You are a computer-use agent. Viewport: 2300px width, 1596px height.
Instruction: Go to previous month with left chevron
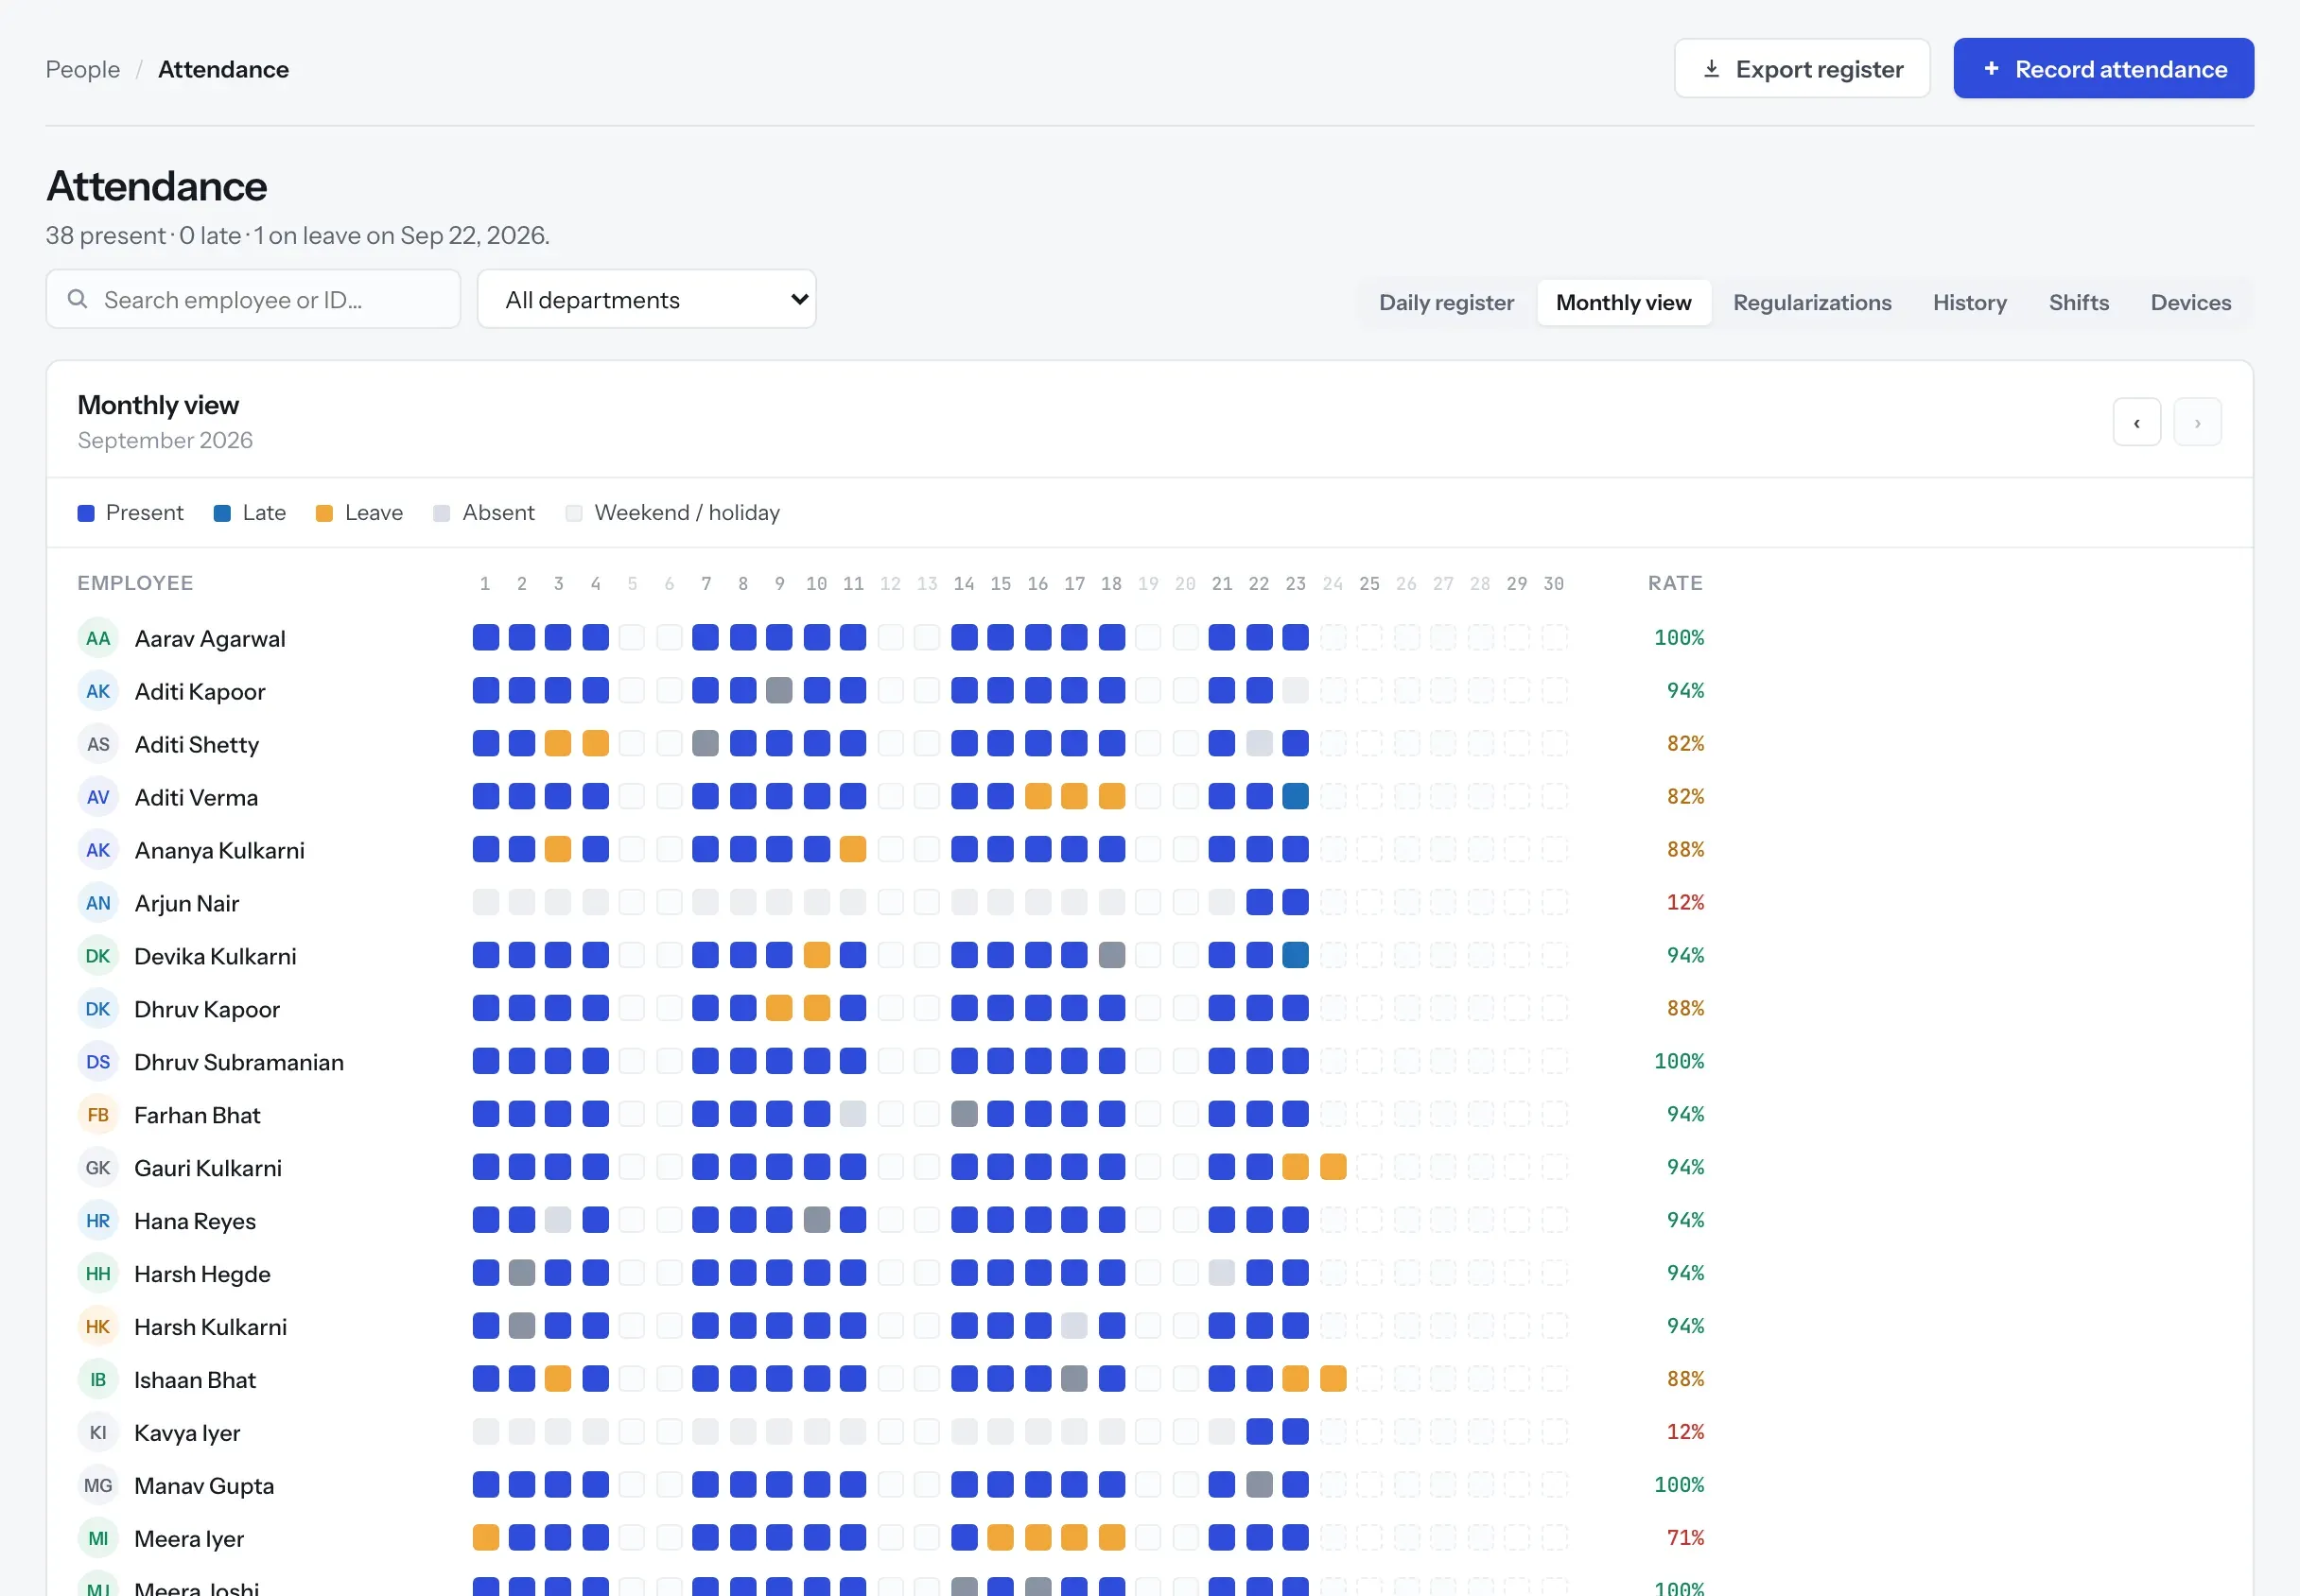[x=2136, y=422]
